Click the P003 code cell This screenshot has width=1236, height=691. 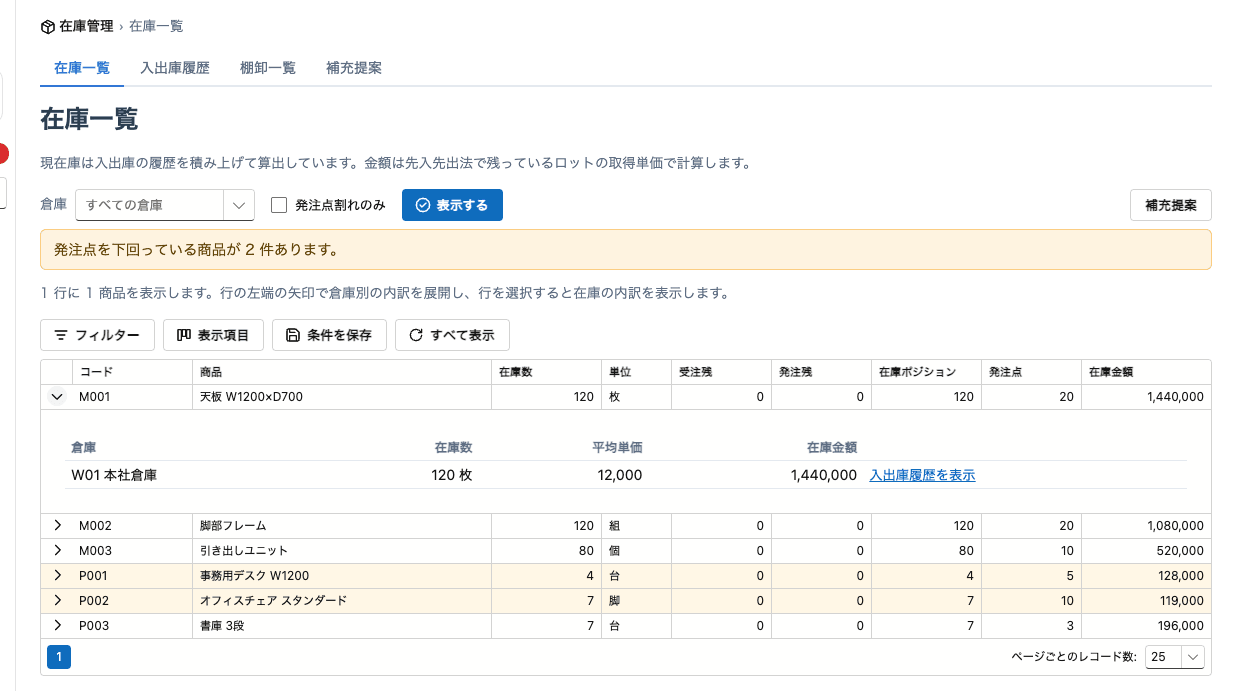click(132, 626)
